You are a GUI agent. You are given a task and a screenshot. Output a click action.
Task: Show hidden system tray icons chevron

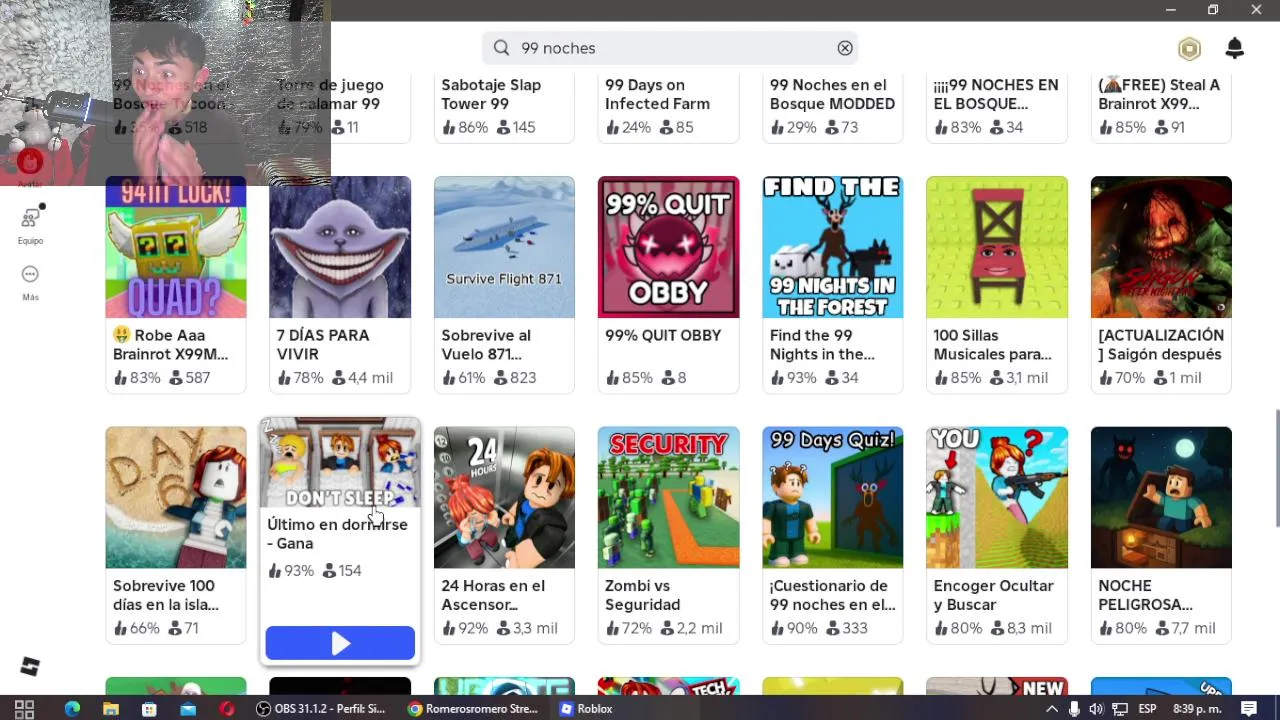[1051, 709]
